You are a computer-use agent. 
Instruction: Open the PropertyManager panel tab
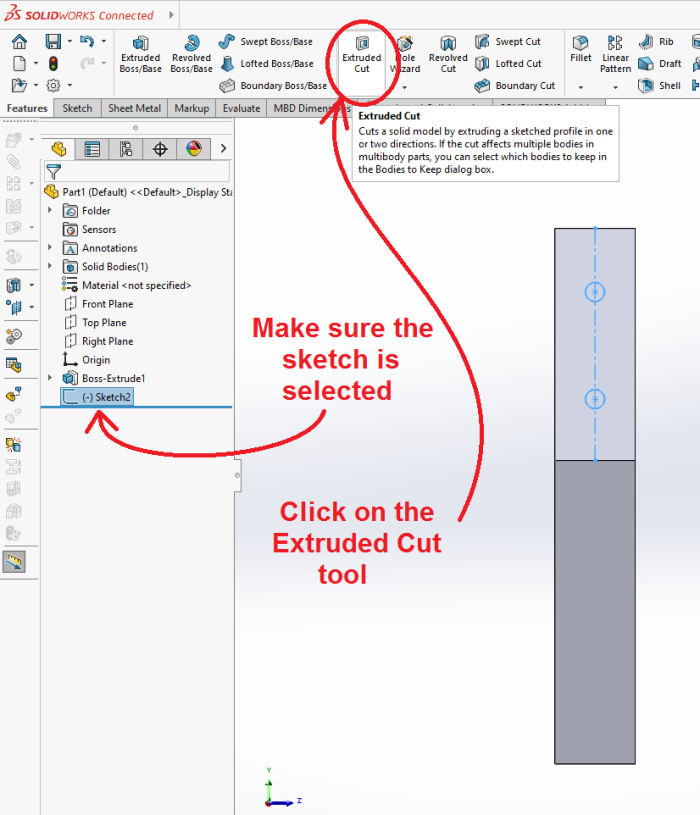pos(92,149)
